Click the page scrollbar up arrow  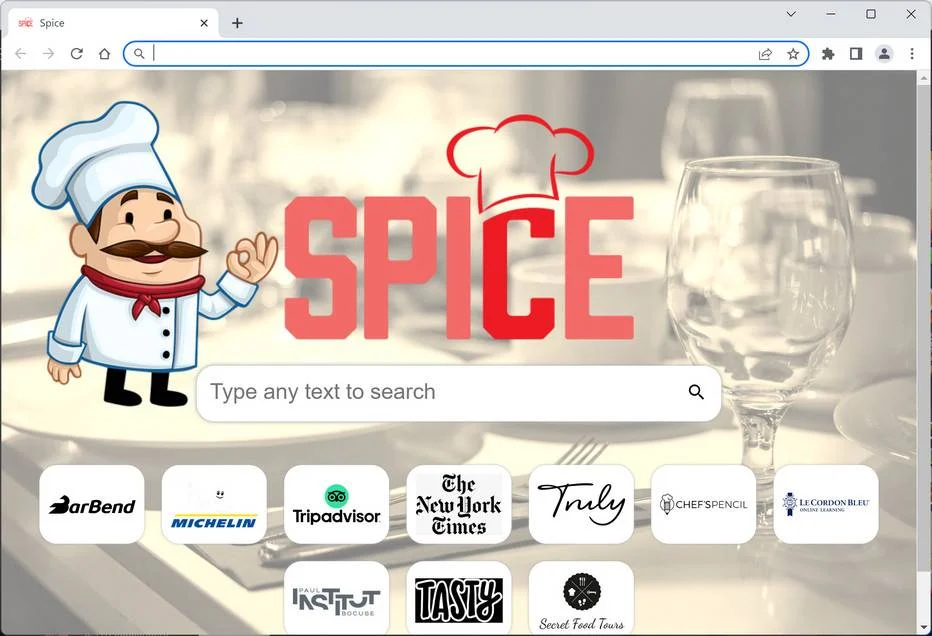(x=924, y=78)
